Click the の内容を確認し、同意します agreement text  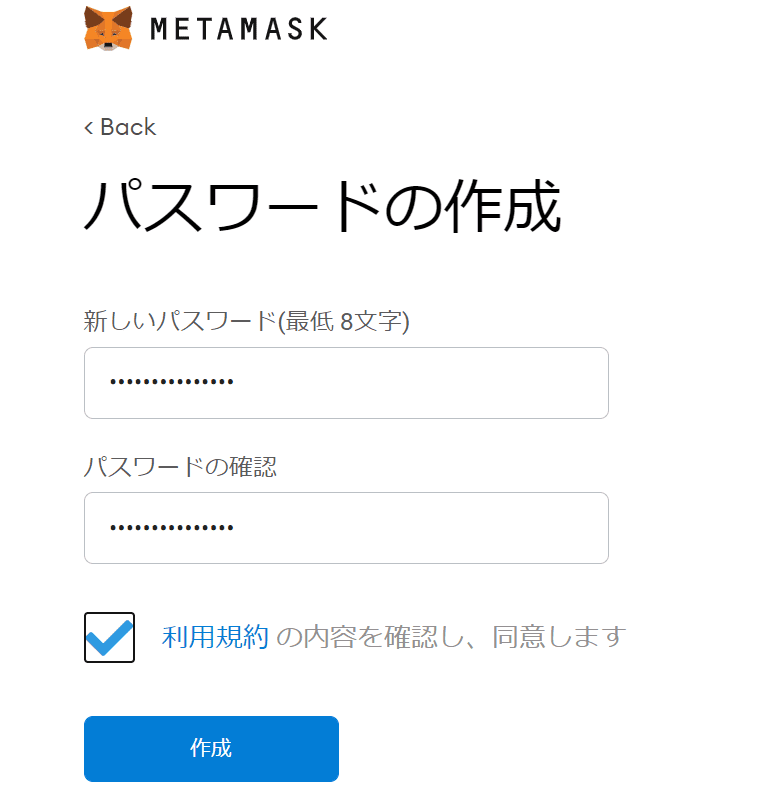coord(451,637)
